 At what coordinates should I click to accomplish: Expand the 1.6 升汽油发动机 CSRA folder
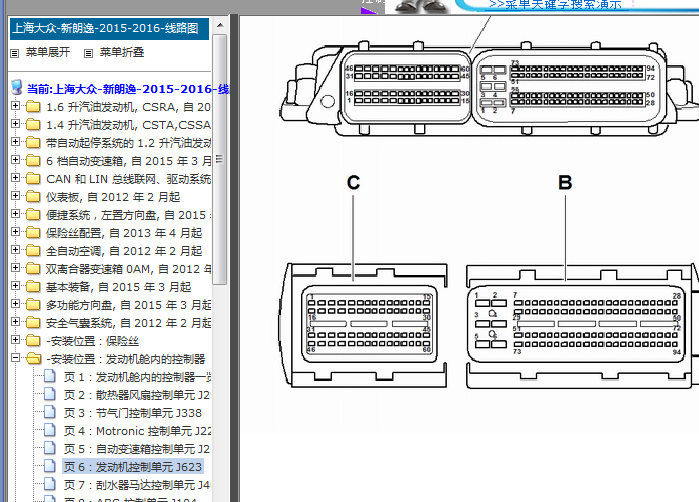click(x=16, y=106)
